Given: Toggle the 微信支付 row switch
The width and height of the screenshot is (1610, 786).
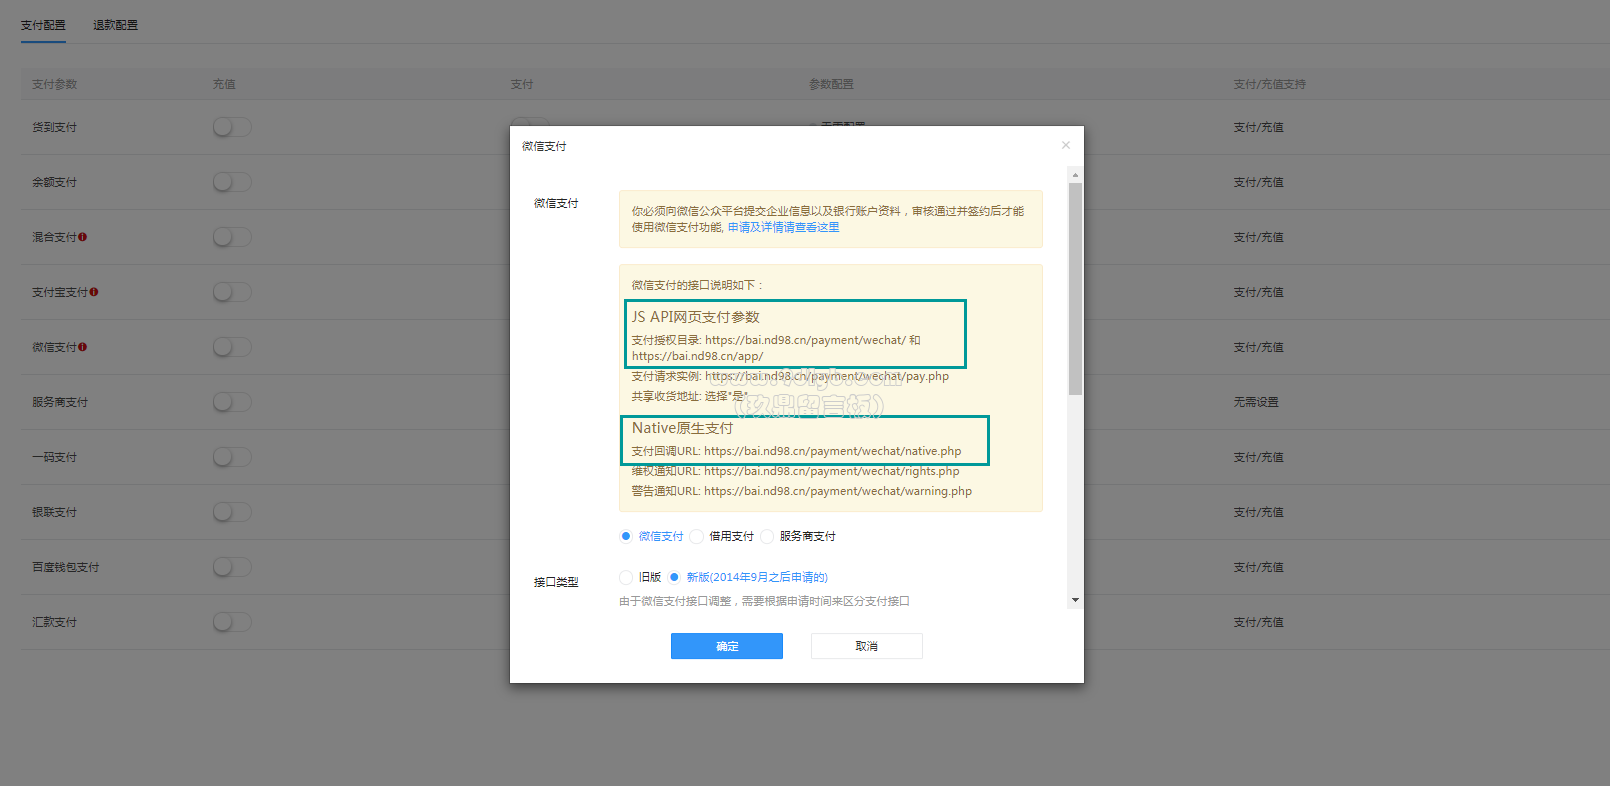Looking at the screenshot, I should click(x=232, y=347).
